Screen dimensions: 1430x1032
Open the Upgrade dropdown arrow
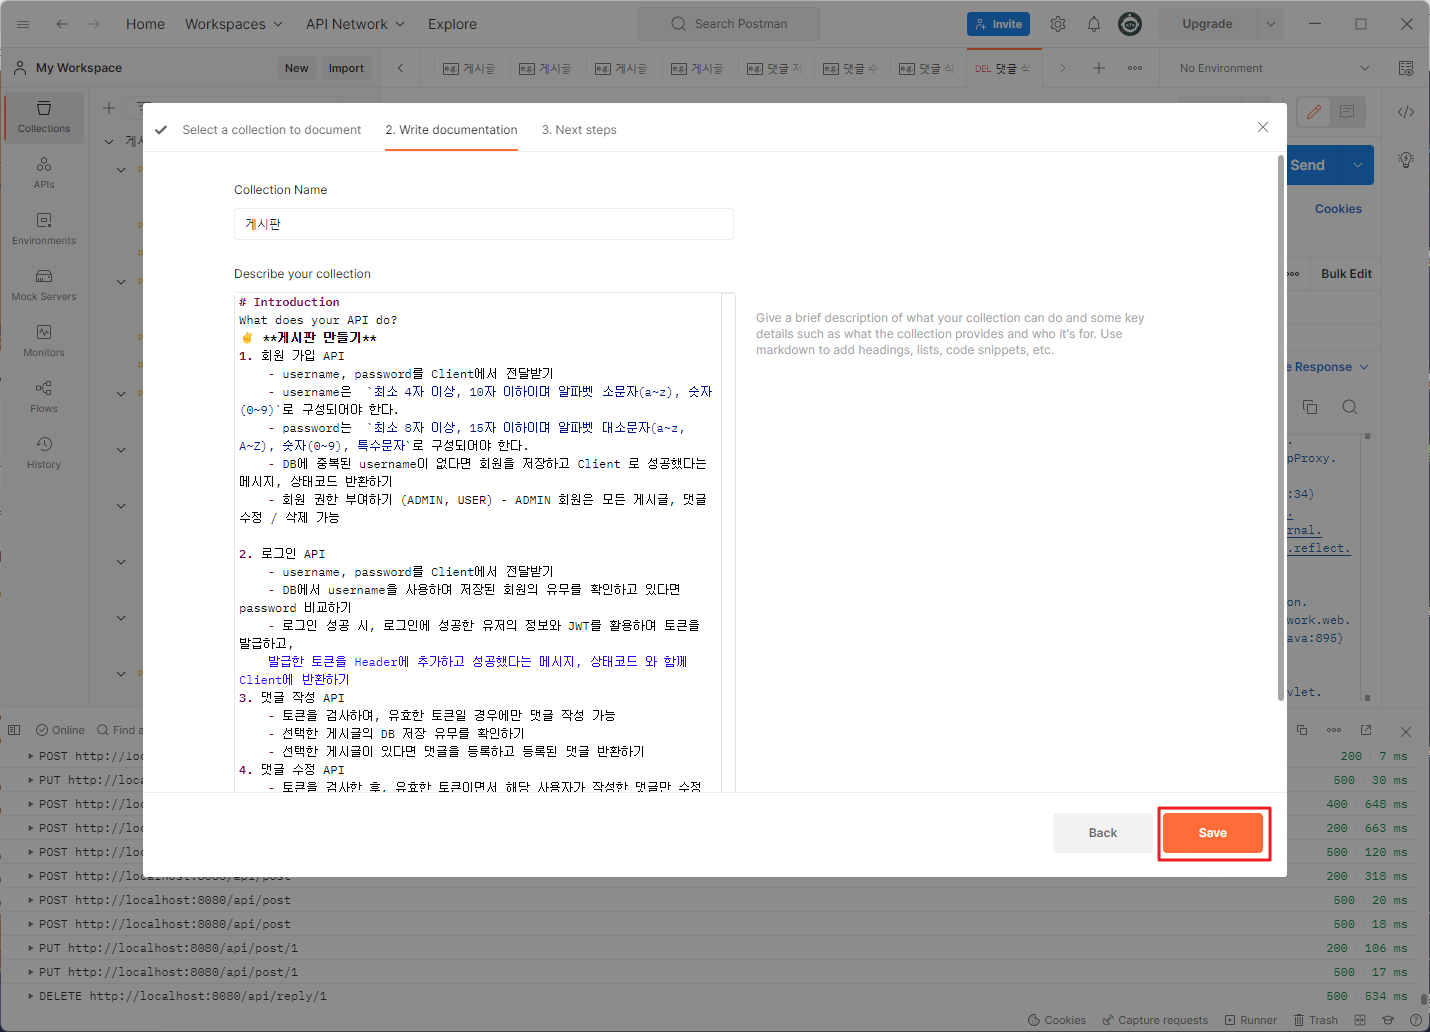coord(1271,24)
